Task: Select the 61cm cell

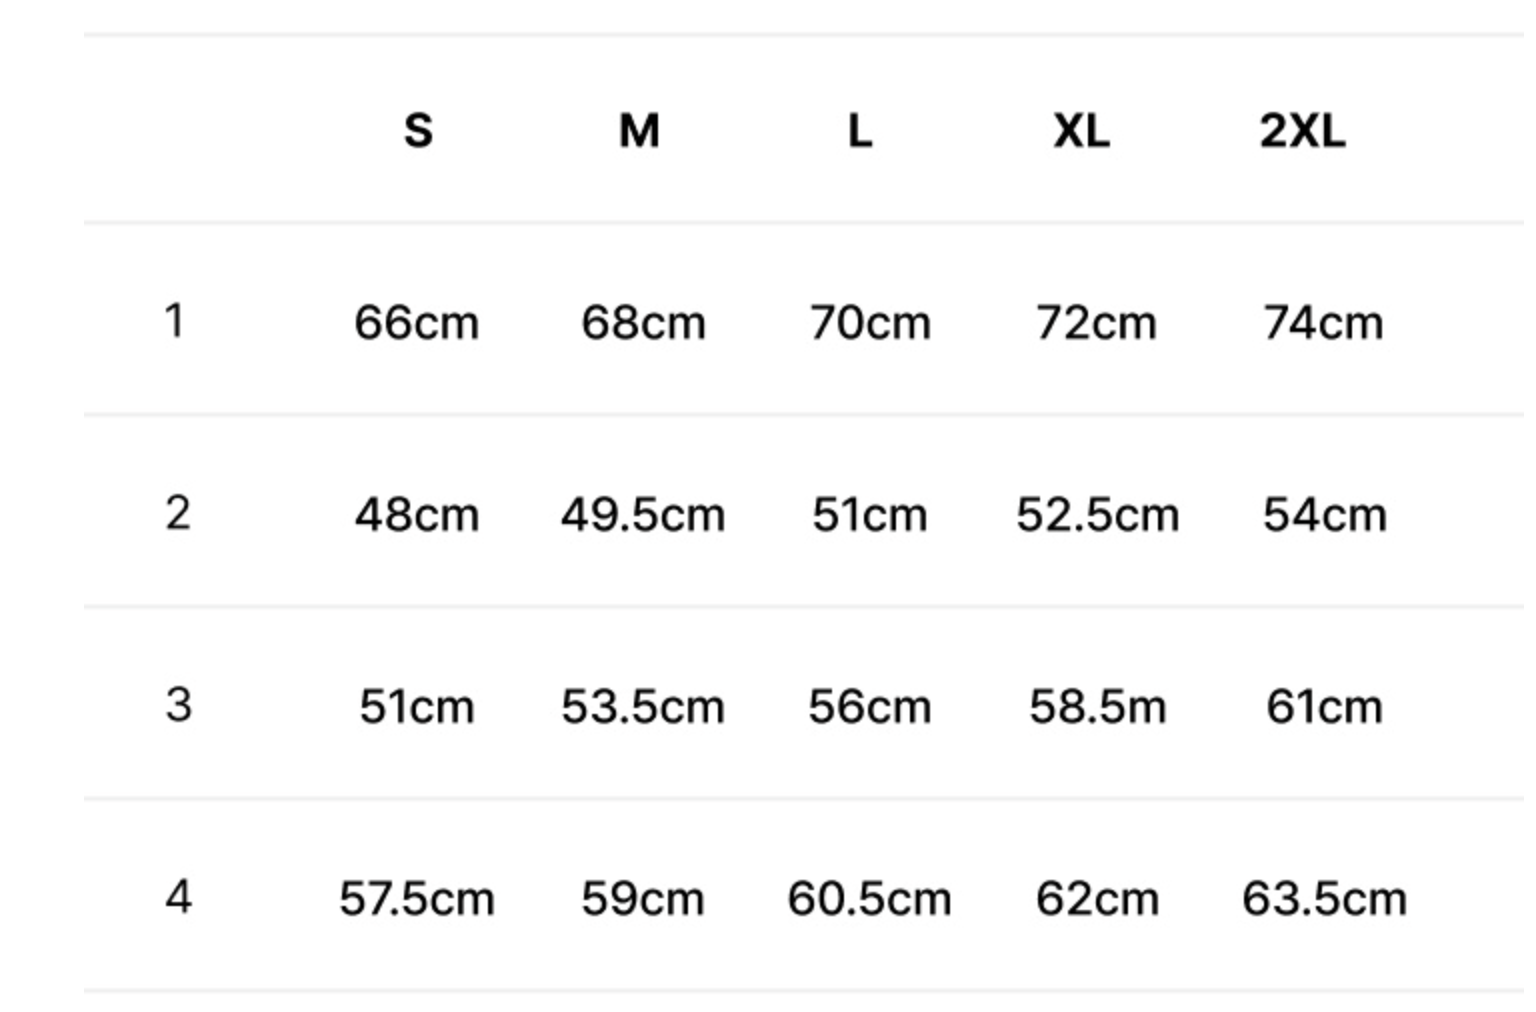Action: [1324, 707]
